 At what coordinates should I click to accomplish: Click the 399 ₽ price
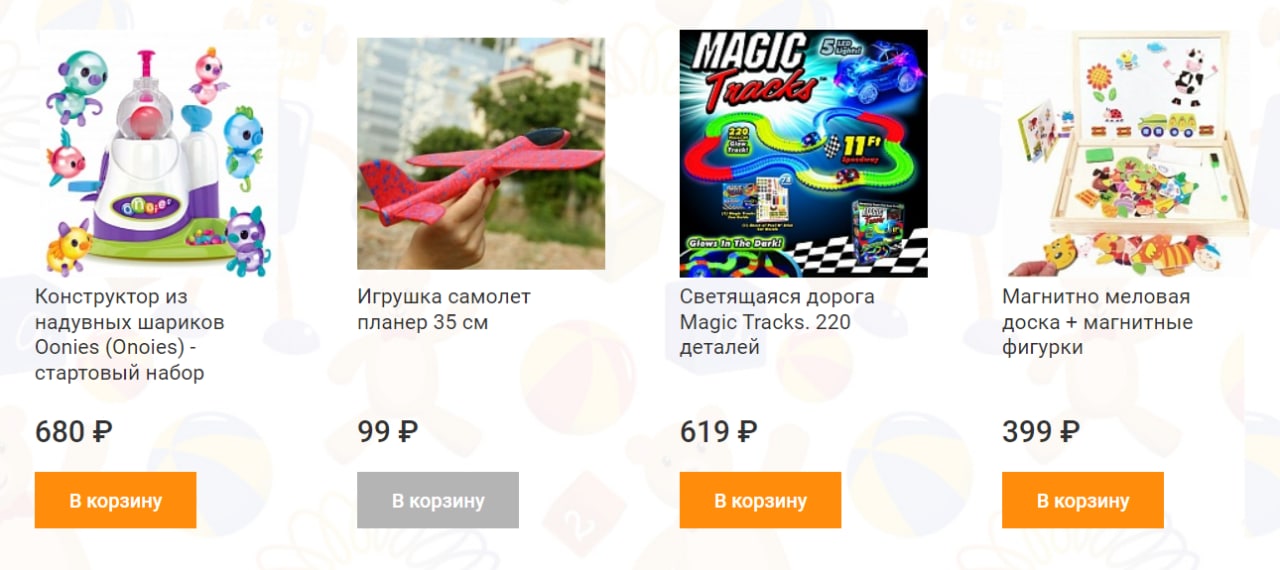tap(1041, 432)
